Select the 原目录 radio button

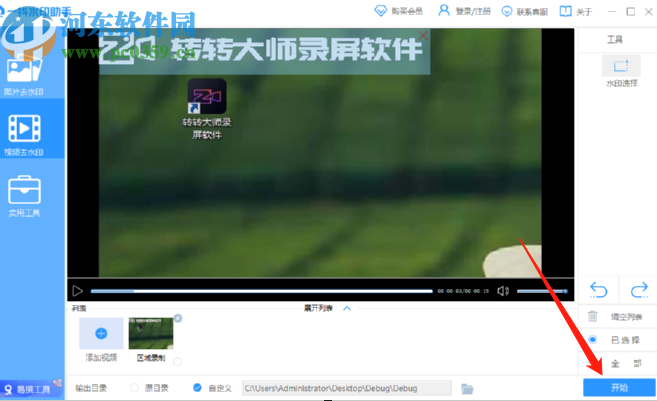coord(134,388)
